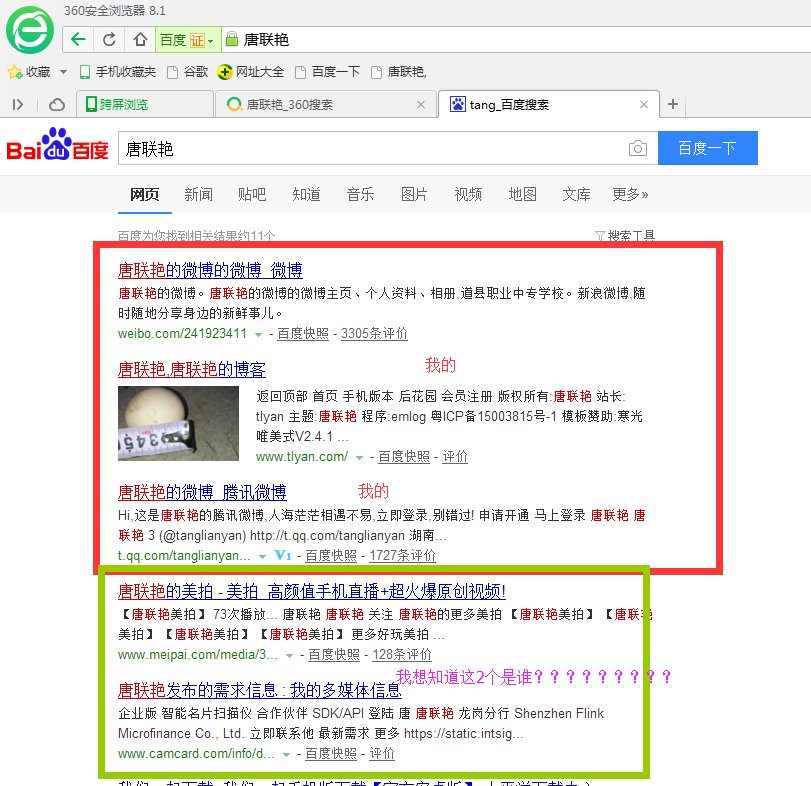
Task: Open result 唐联艳的微博_腾讯微博
Action: click(202, 492)
